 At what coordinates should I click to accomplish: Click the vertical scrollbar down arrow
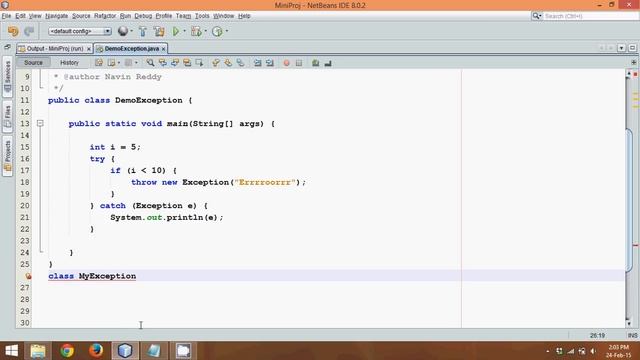(x=629, y=324)
